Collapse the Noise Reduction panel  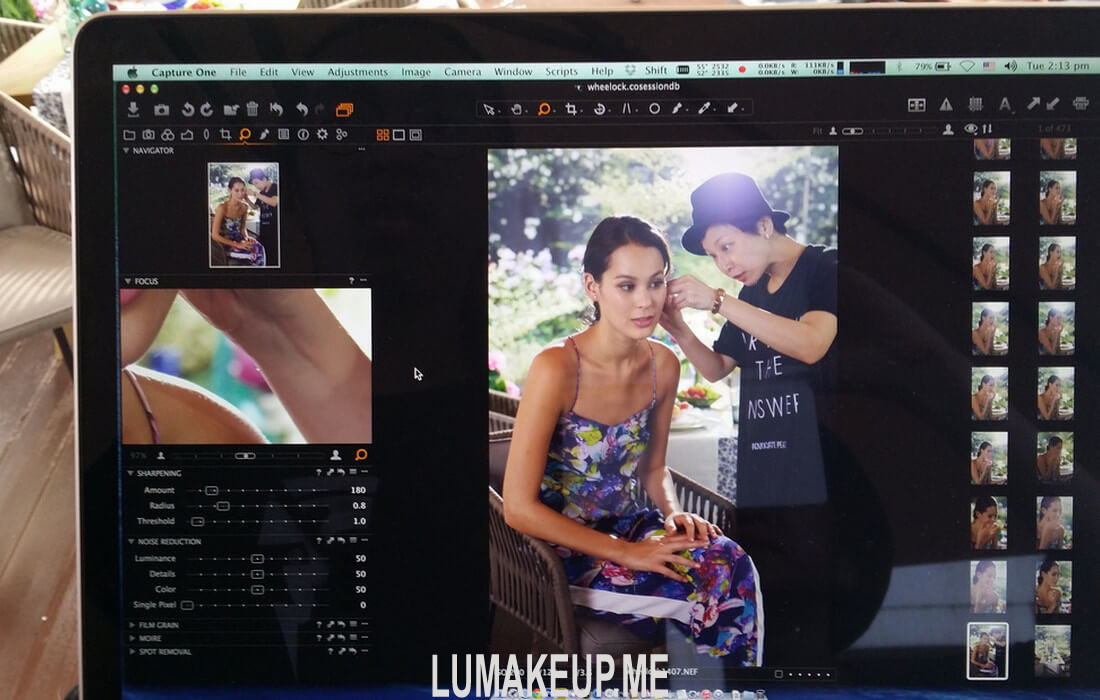pyautogui.click(x=131, y=541)
